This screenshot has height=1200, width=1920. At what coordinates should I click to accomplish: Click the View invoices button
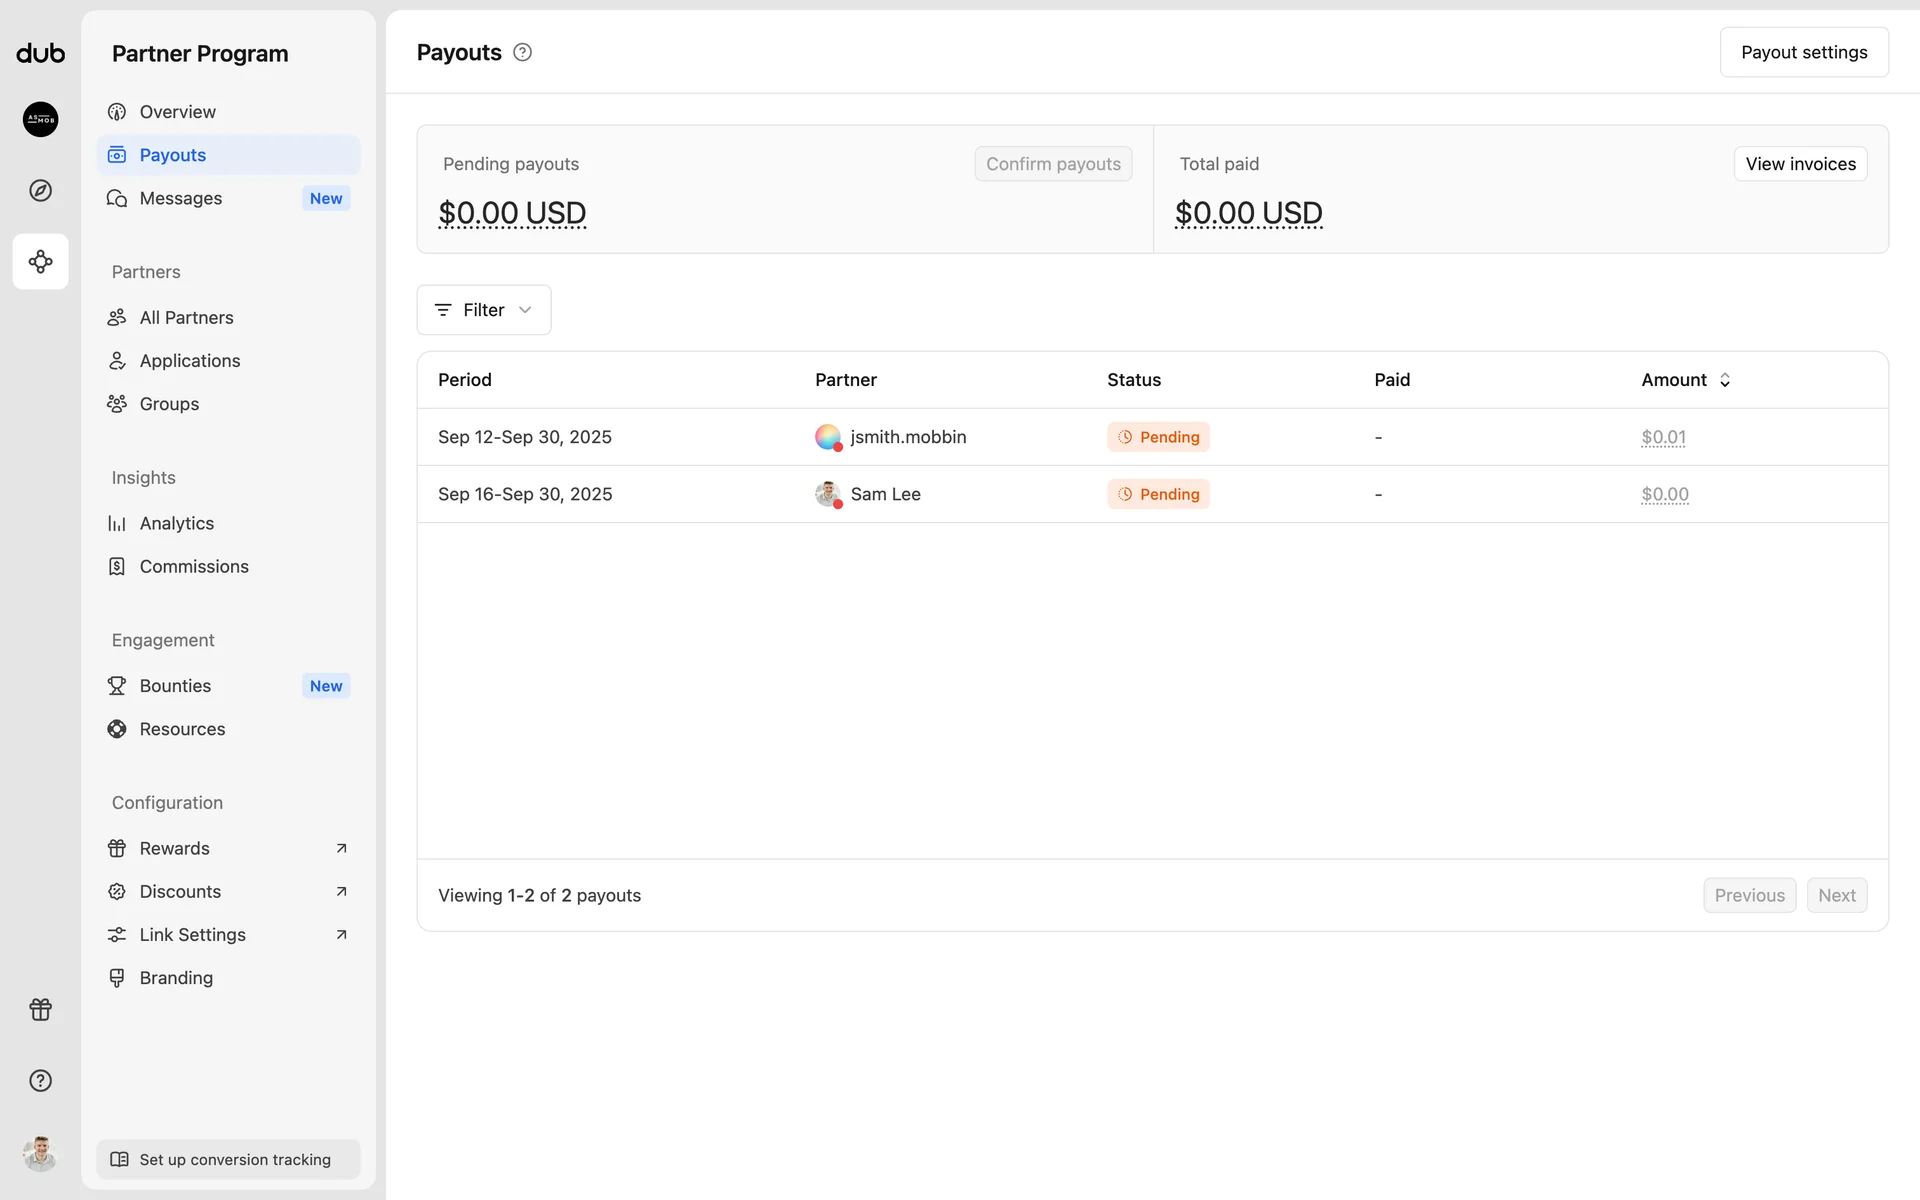[x=1800, y=164]
